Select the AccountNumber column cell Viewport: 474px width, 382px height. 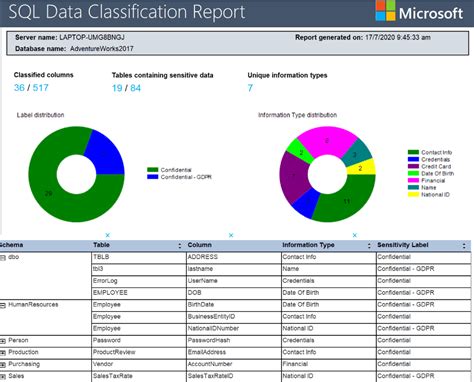pyautogui.click(x=234, y=364)
